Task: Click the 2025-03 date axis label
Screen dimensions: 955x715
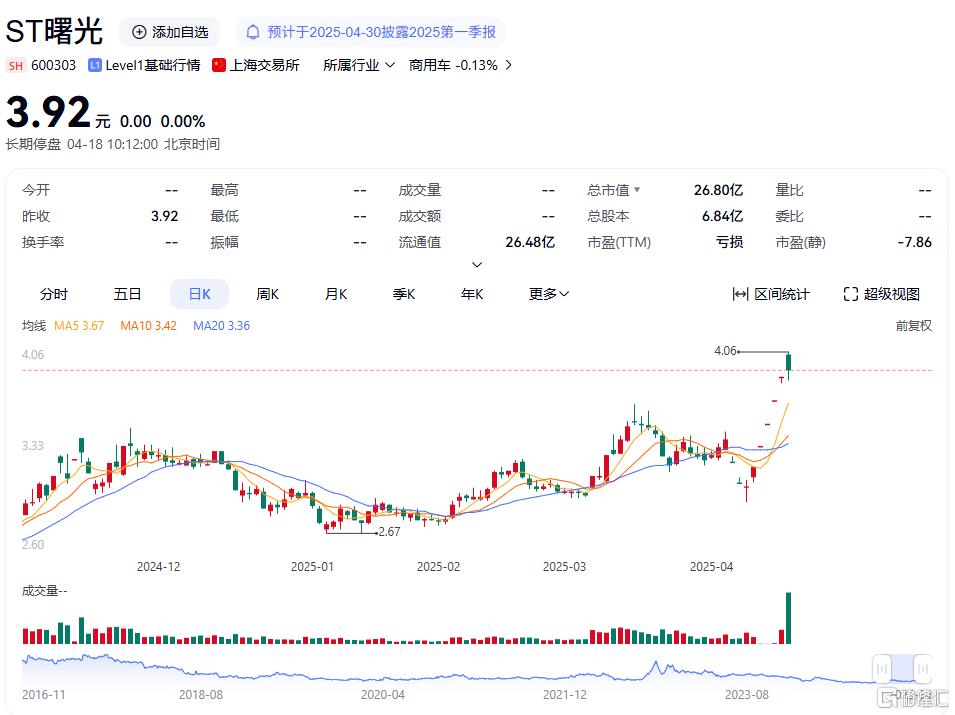Action: pos(564,566)
